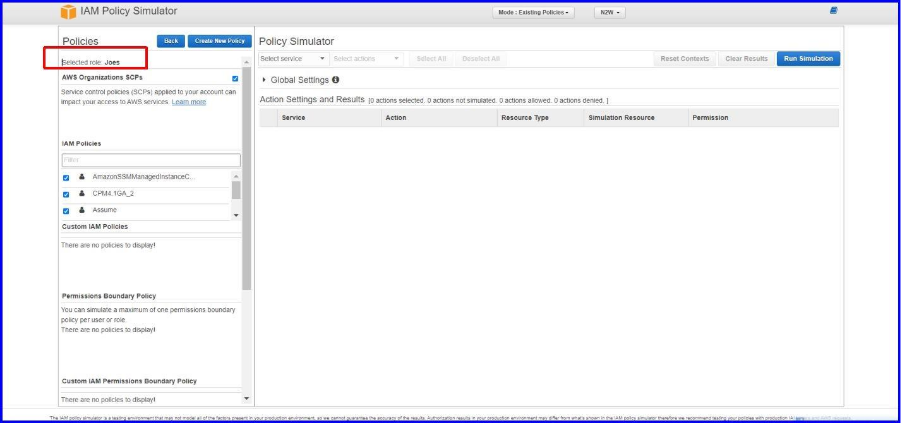Click the Global Settings info icon
Image resolution: width=903 pixels, height=423 pixels.
[x=336, y=80]
